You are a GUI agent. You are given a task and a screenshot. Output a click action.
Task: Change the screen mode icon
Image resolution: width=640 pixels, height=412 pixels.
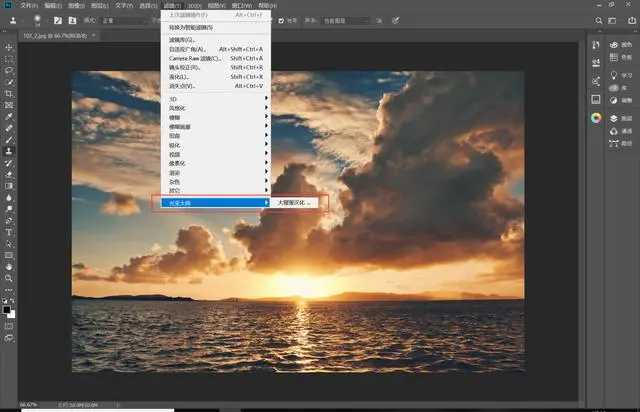pyautogui.click(x=9, y=338)
